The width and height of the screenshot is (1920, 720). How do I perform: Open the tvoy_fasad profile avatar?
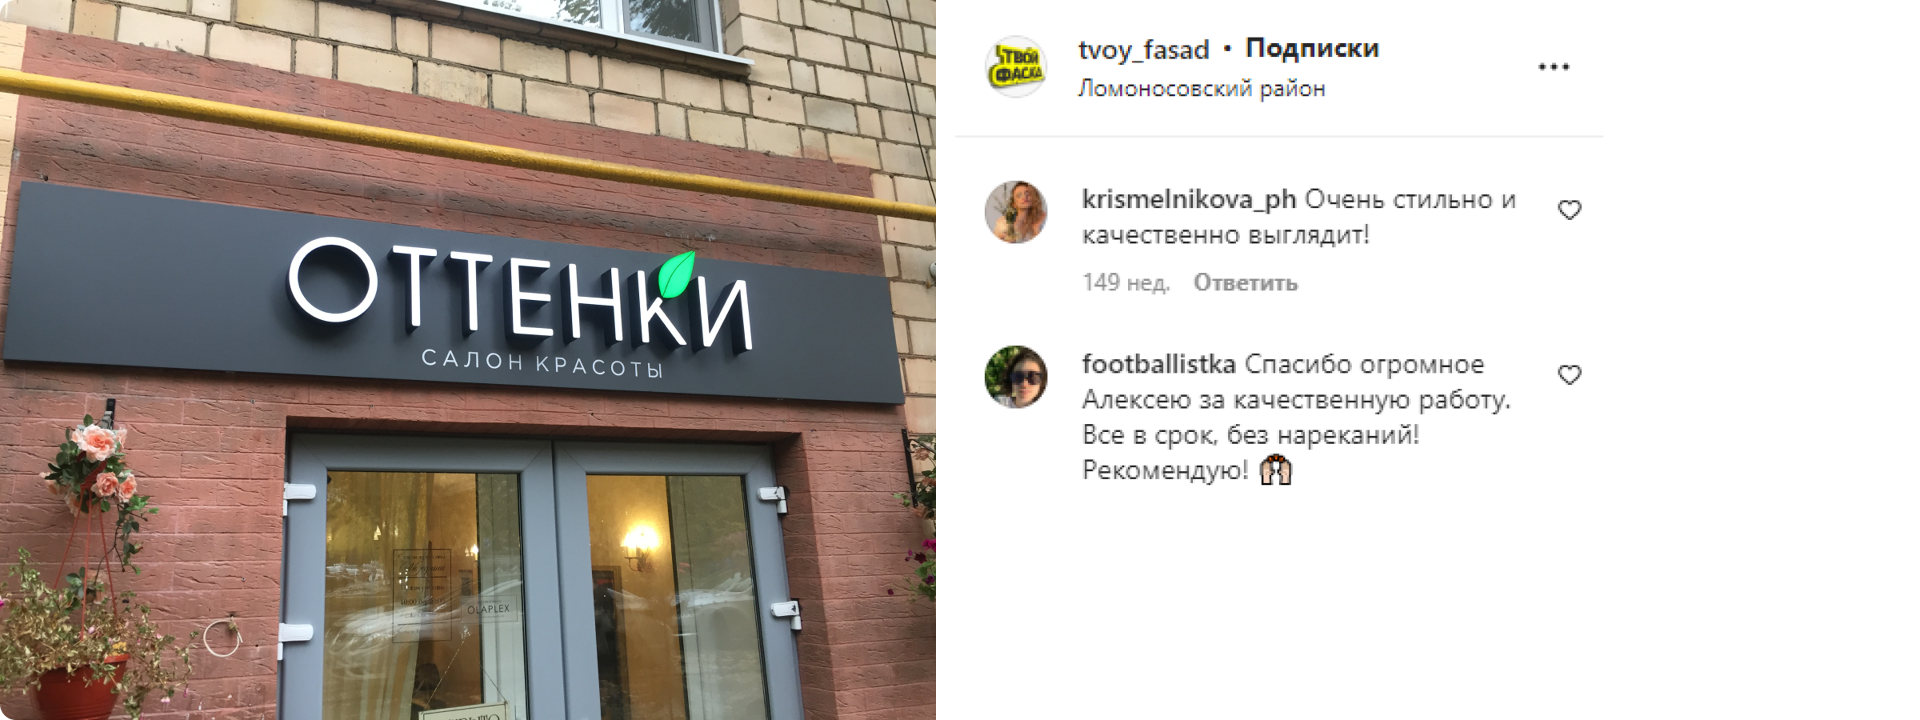point(1016,67)
